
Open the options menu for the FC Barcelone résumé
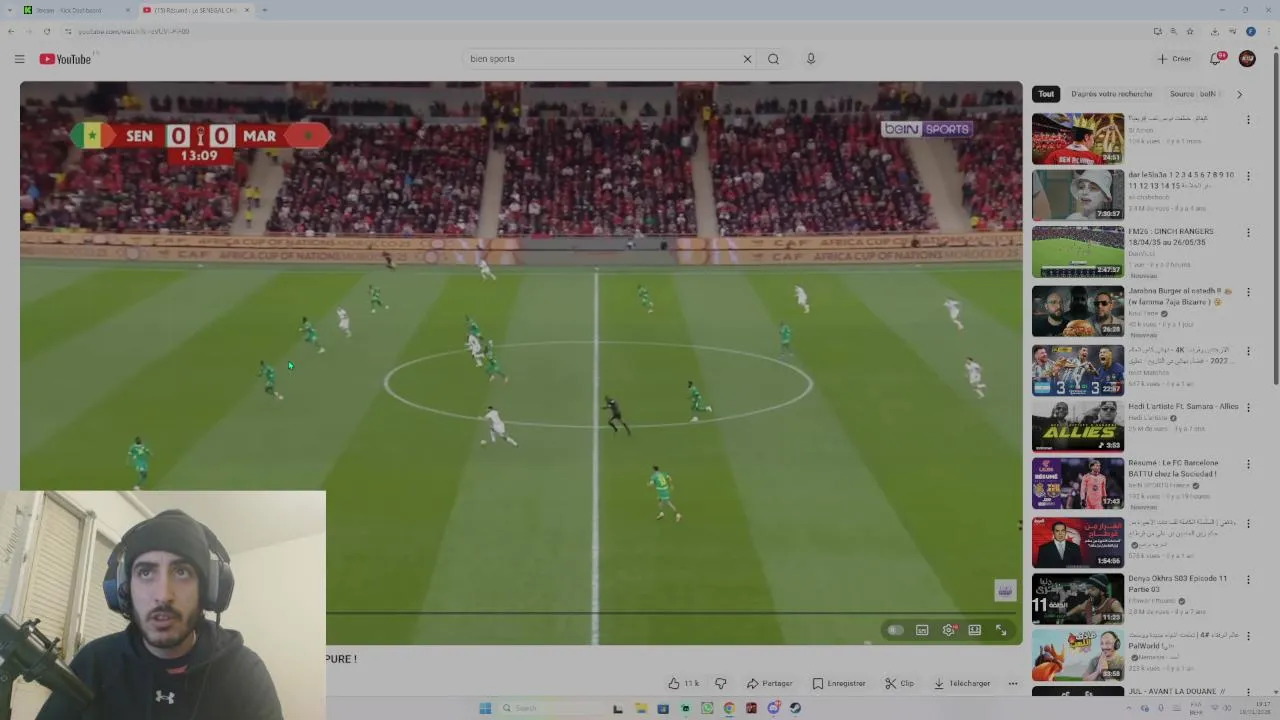[1248, 465]
